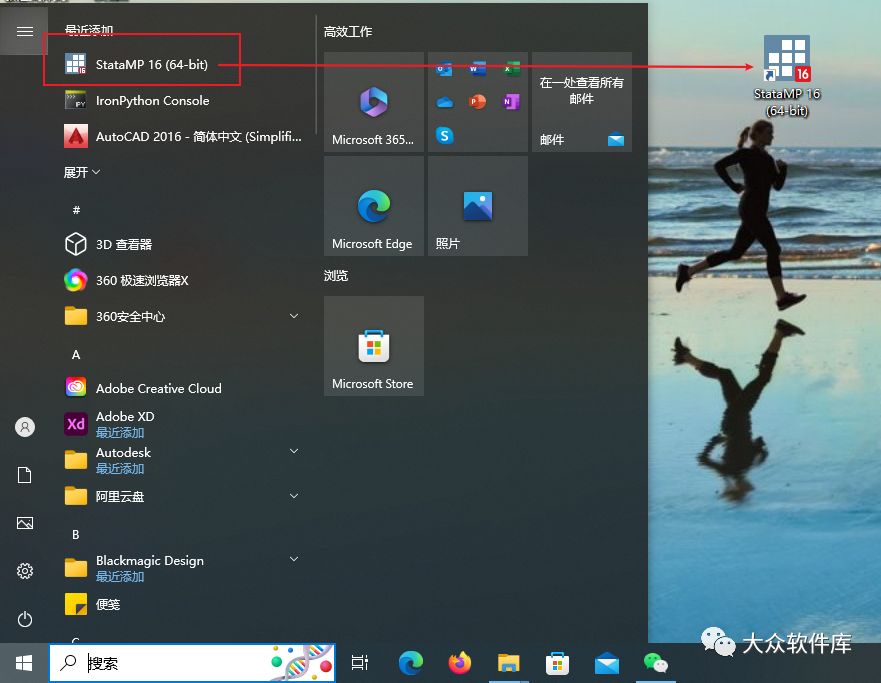Open OneNote icon in Office tile group
Image resolution: width=881 pixels, height=683 pixels.
click(511, 102)
